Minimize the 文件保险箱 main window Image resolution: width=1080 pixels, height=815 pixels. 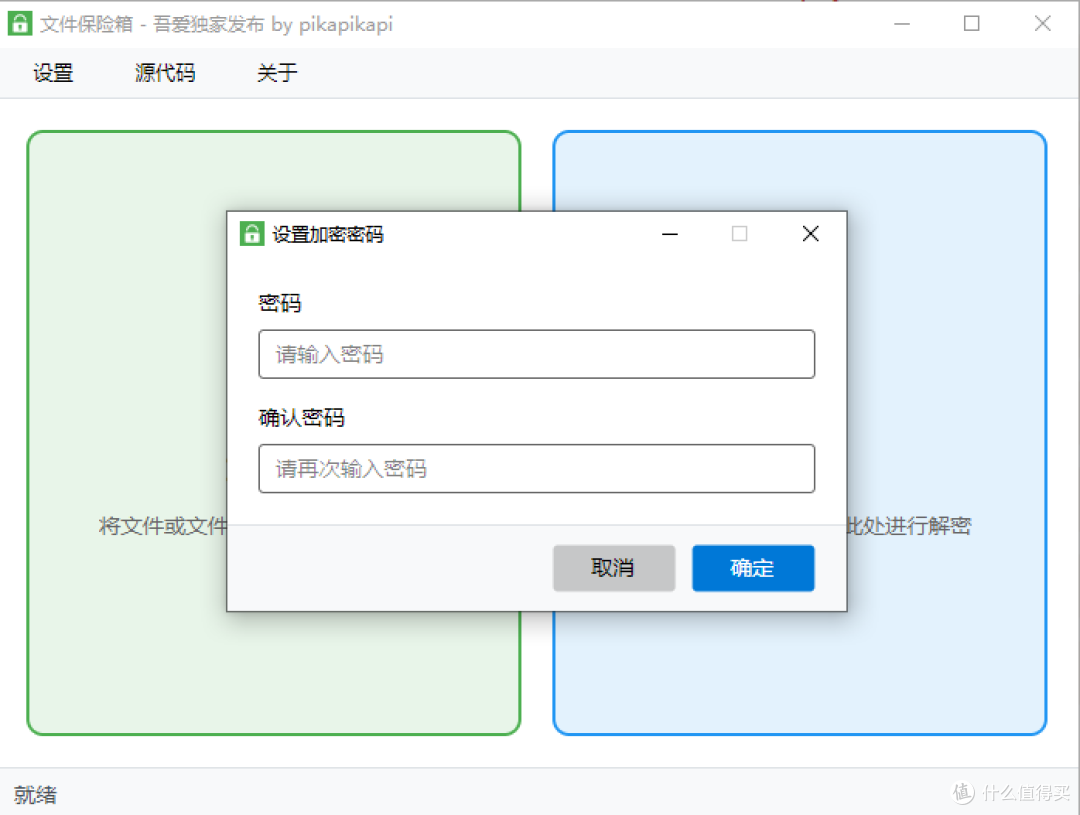click(902, 23)
